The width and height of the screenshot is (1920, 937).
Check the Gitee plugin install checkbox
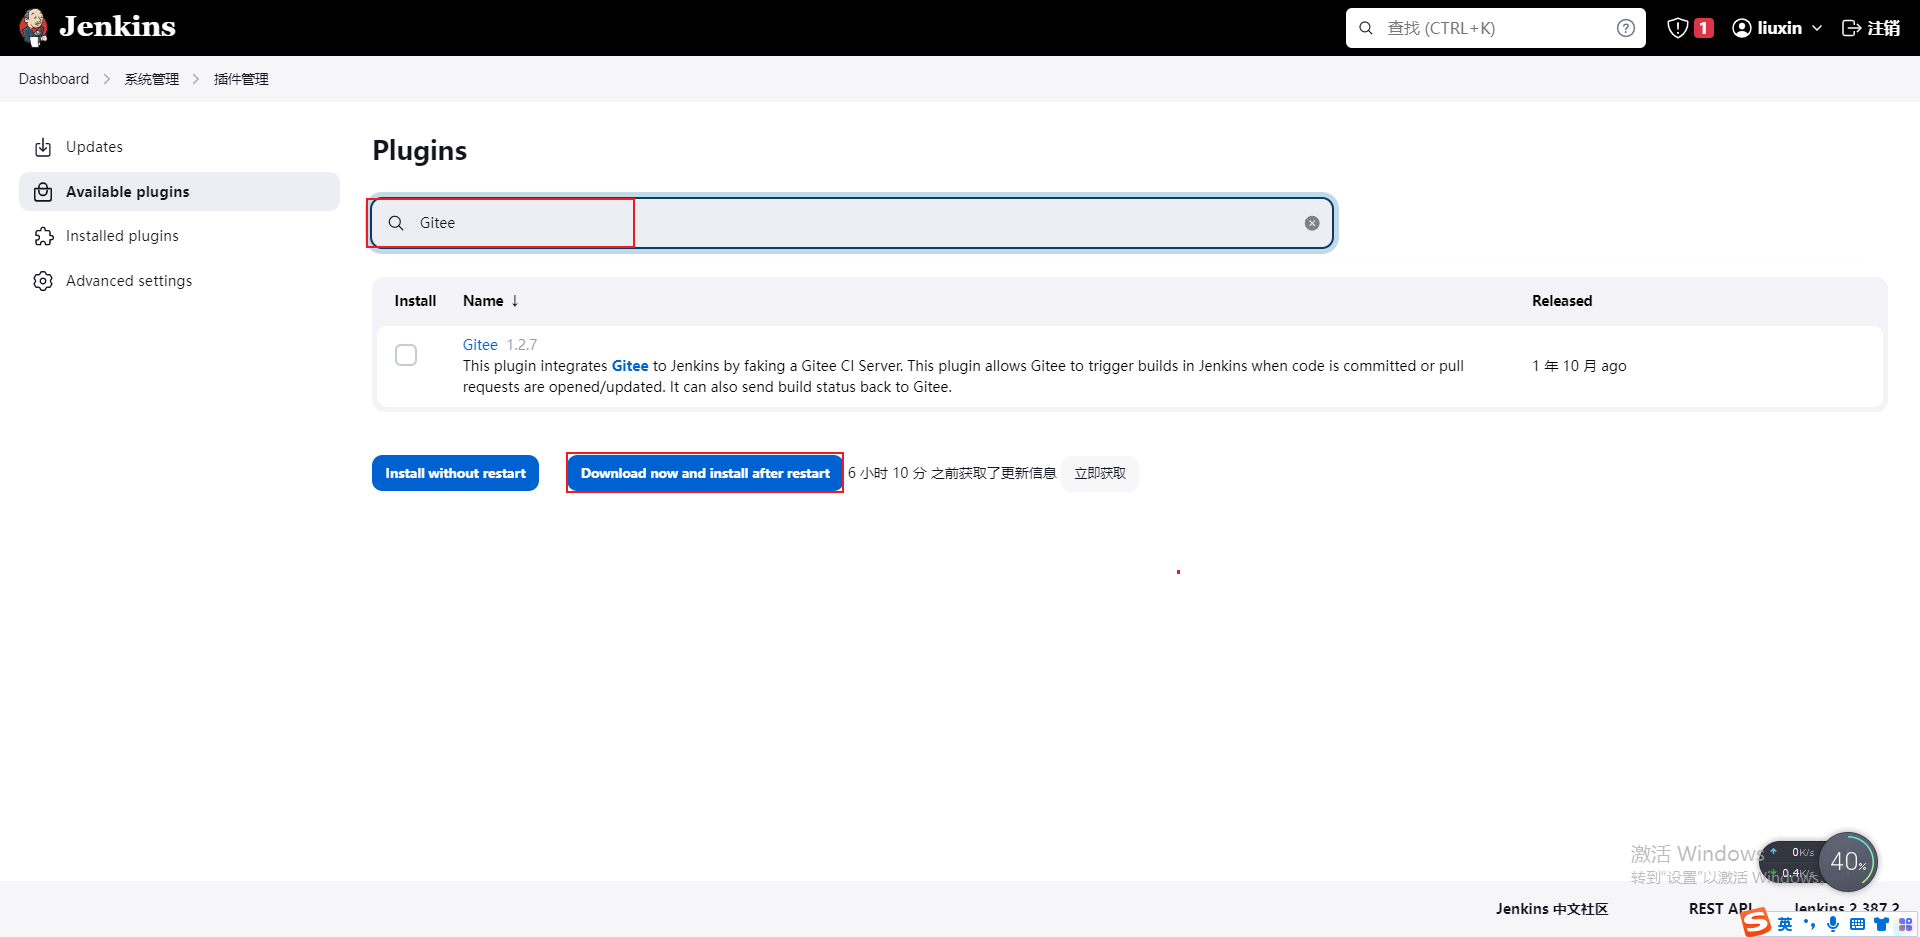coord(406,355)
